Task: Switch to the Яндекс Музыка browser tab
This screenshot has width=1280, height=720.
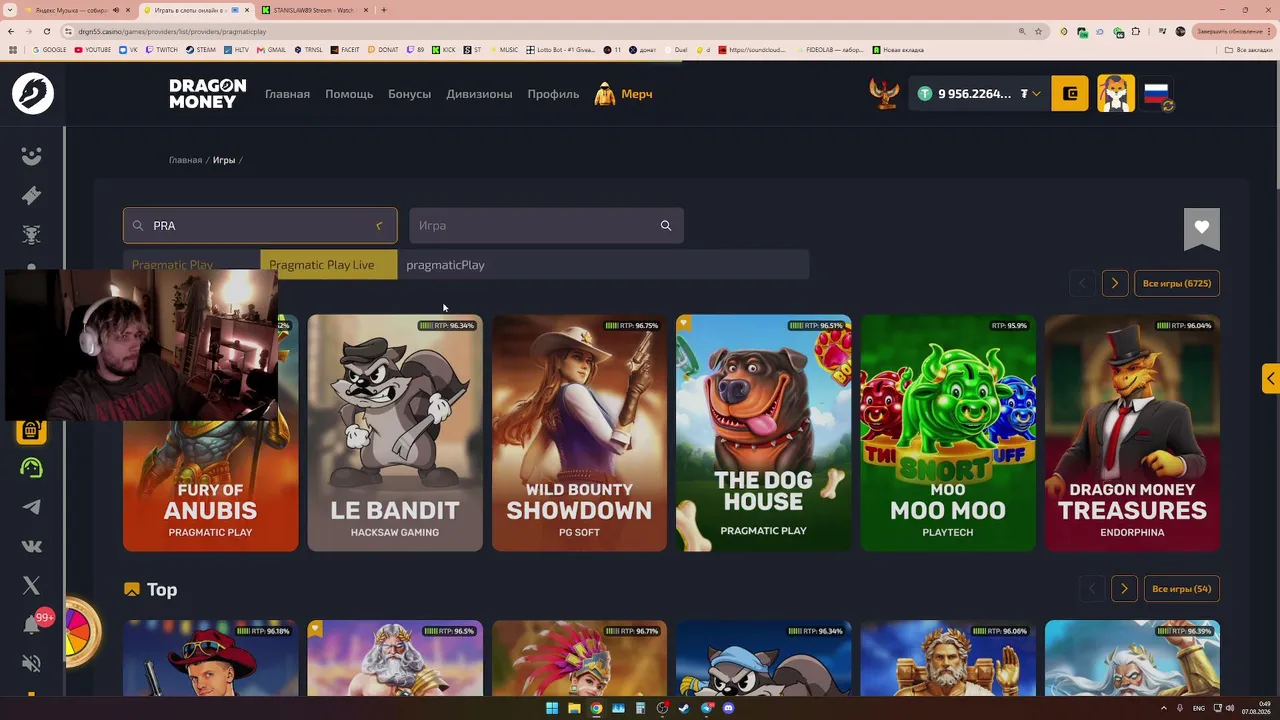Action: pos(72,10)
